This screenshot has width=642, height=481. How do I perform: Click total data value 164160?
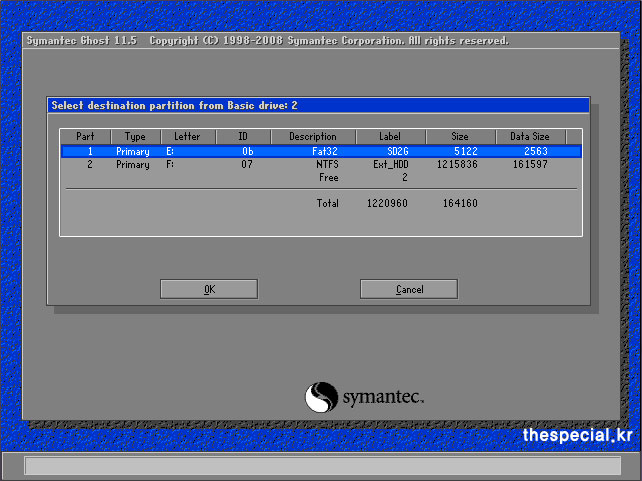[460, 203]
